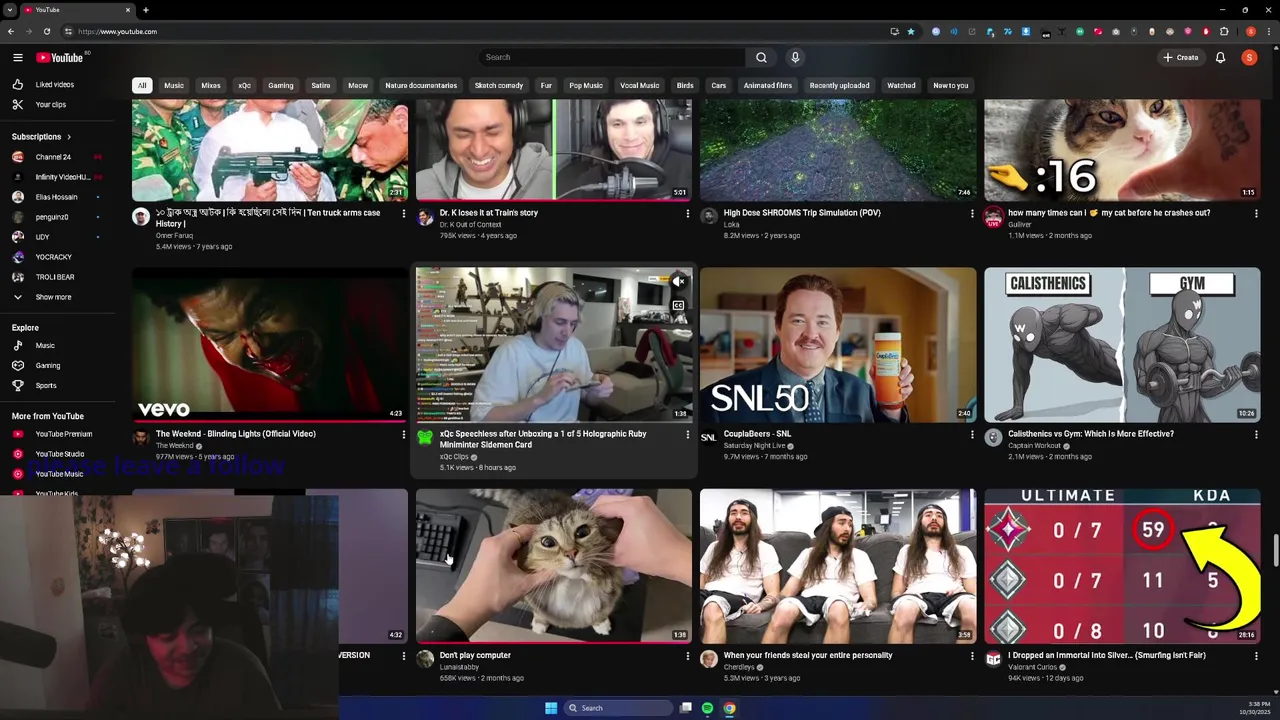Open the Captain Workout channel link
The width and height of the screenshot is (1280, 720).
[1034, 446]
